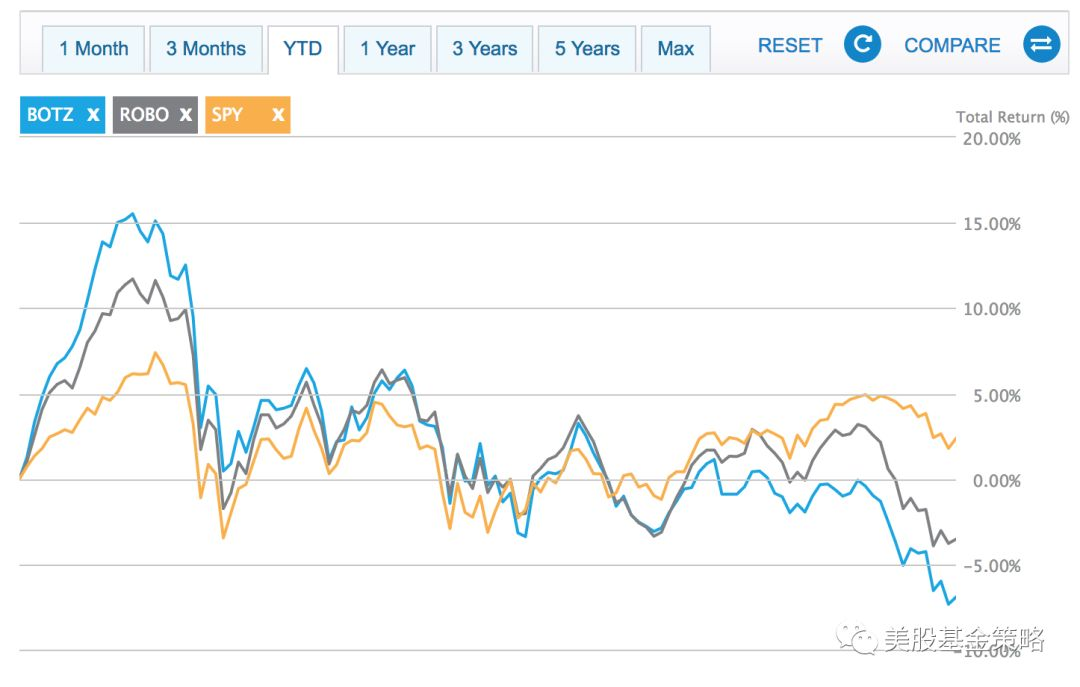The width and height of the screenshot is (1080, 687).
Task: Click the orange SPY ticker tag
Action: (229, 114)
